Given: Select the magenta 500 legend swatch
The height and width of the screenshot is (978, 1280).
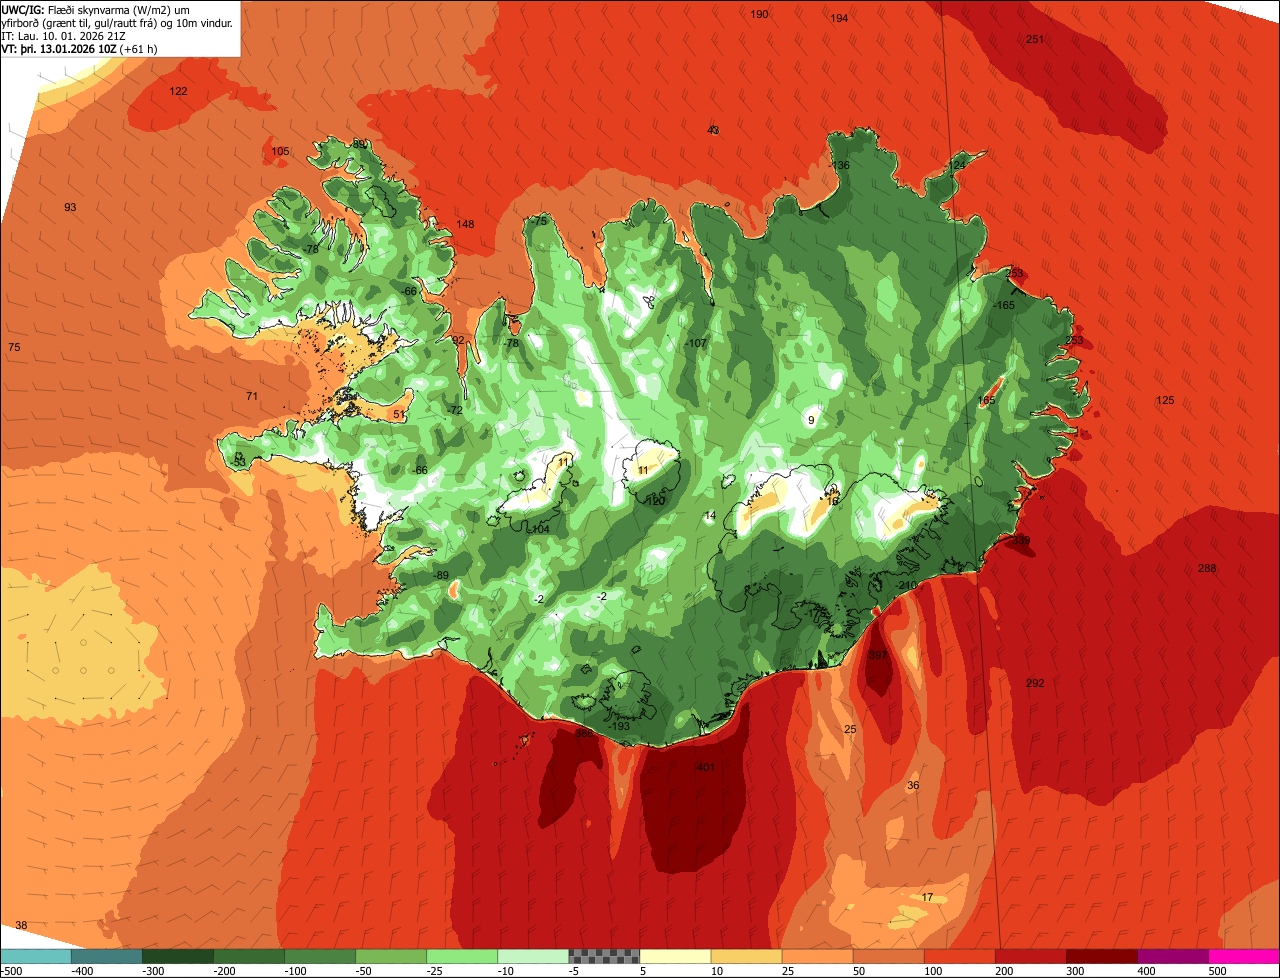Looking at the screenshot, I should [x=1244, y=956].
